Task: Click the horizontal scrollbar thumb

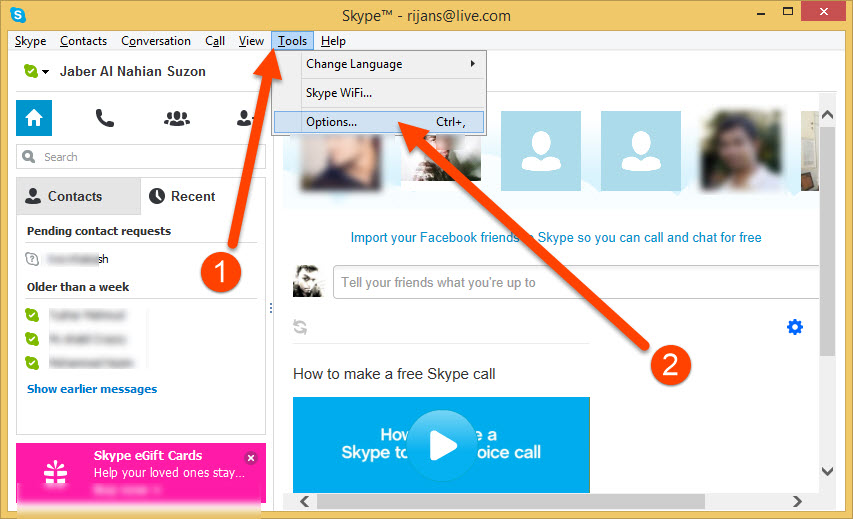Action: point(511,501)
